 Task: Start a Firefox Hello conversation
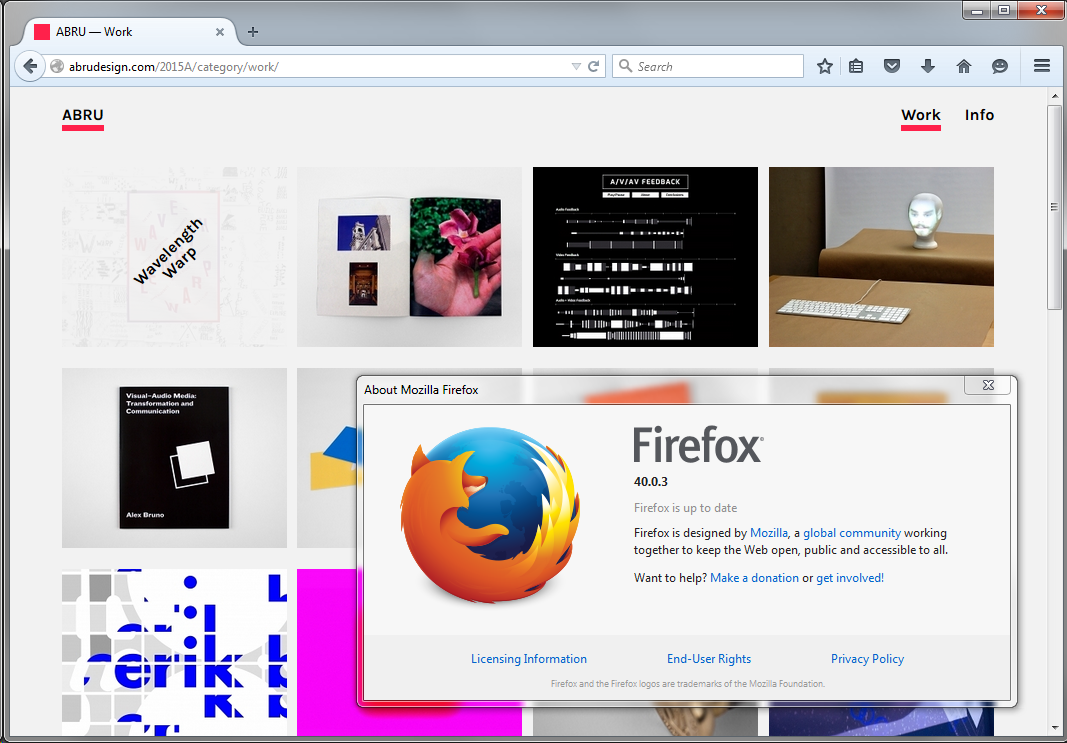click(999, 65)
